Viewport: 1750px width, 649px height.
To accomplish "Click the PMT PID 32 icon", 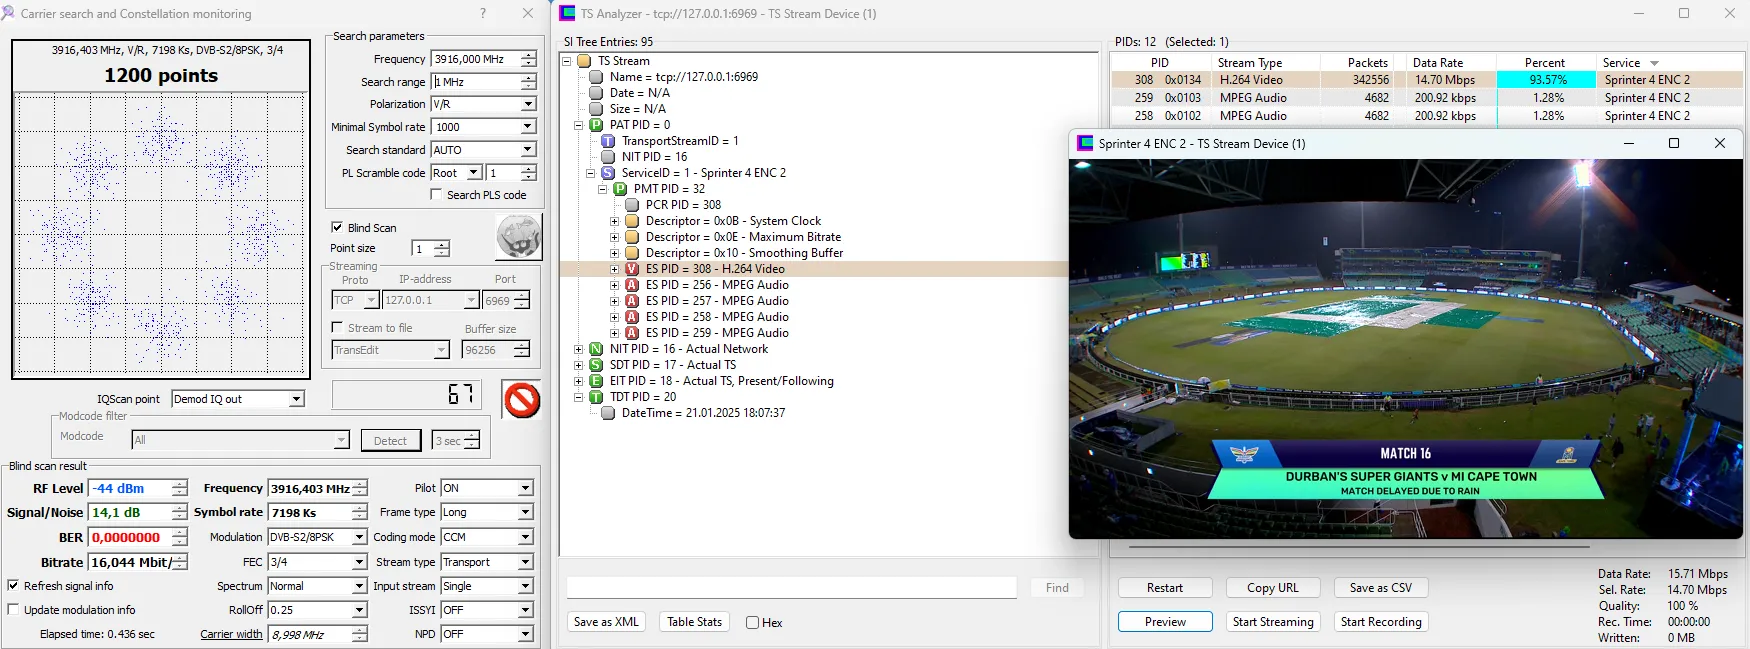I will [x=620, y=189].
